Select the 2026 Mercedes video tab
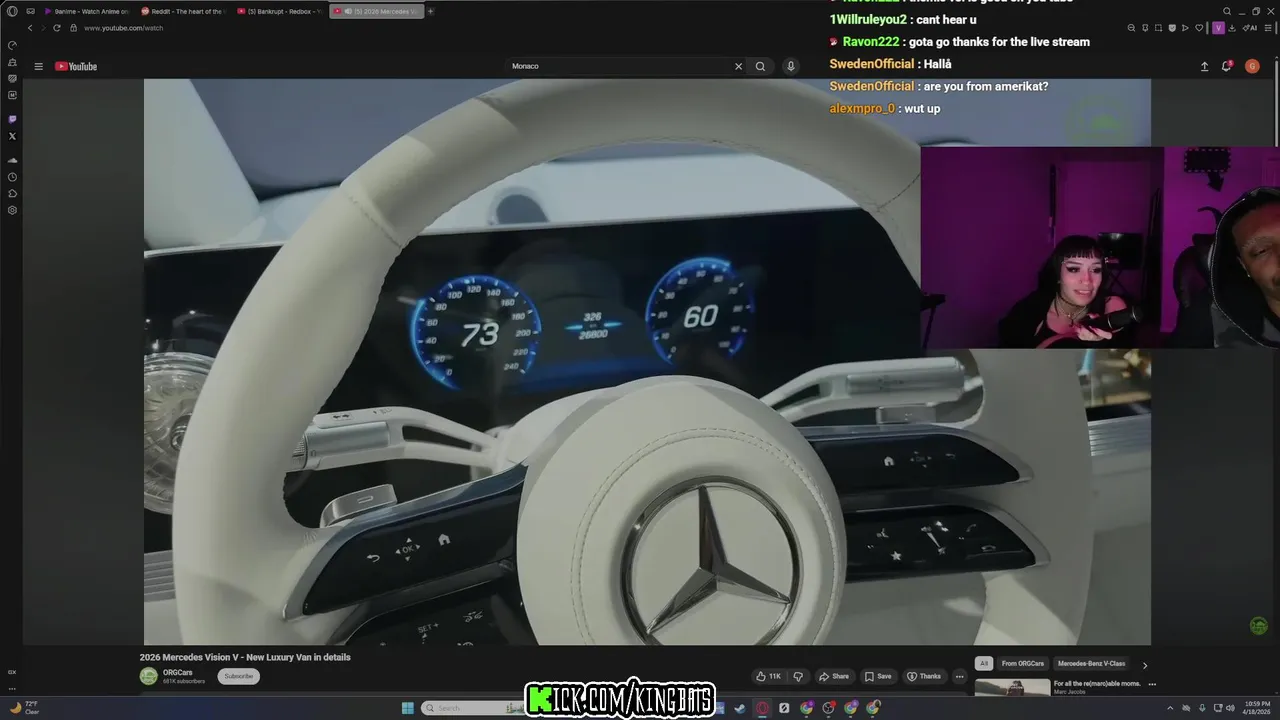Screen dimensions: 1280x720 pyautogui.click(x=375, y=11)
